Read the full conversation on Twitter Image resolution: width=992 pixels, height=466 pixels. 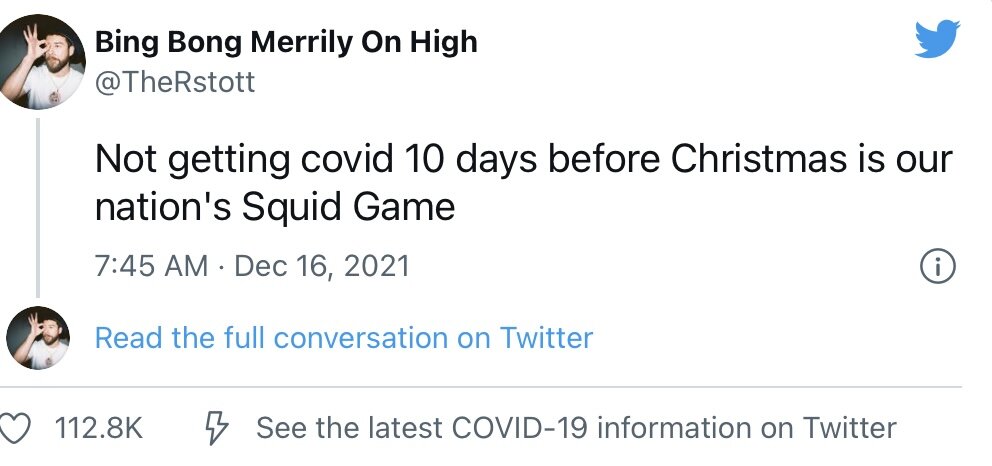(x=344, y=338)
